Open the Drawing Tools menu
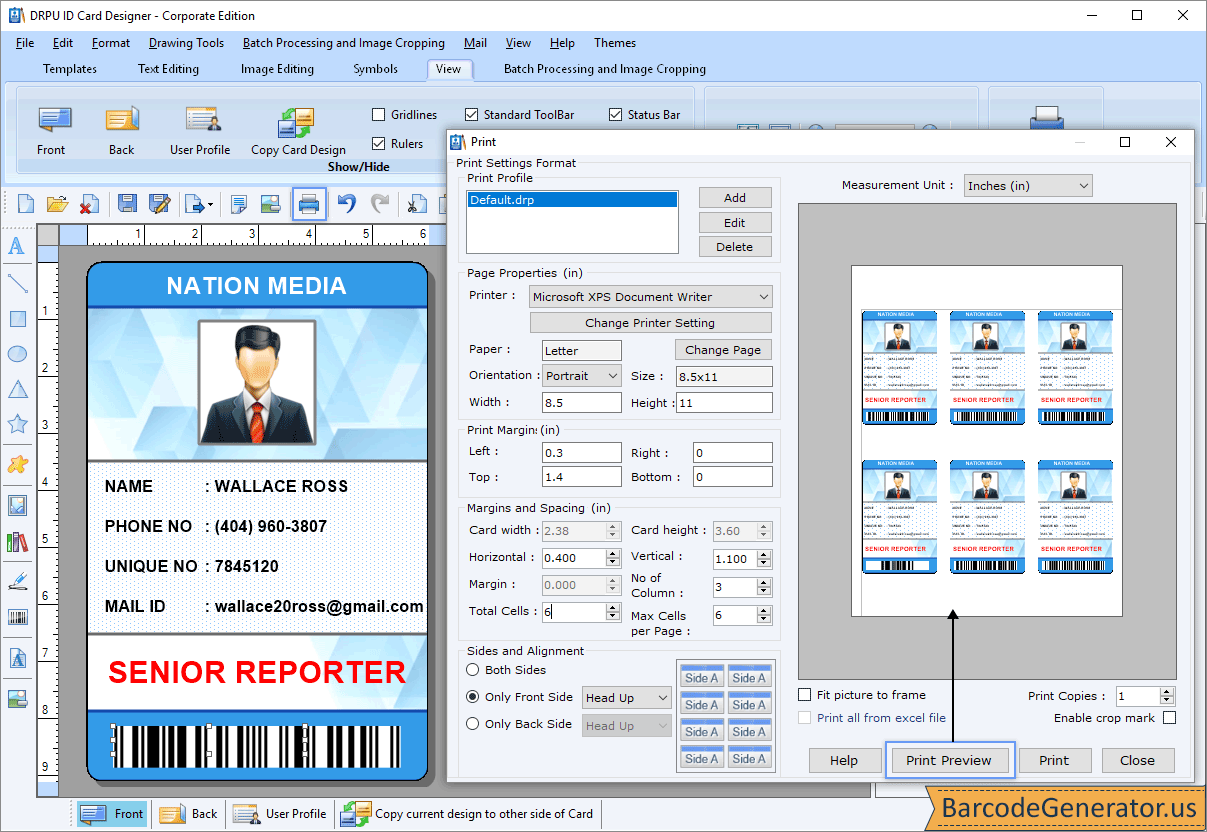Screen dimensions: 1207x832 point(186,43)
